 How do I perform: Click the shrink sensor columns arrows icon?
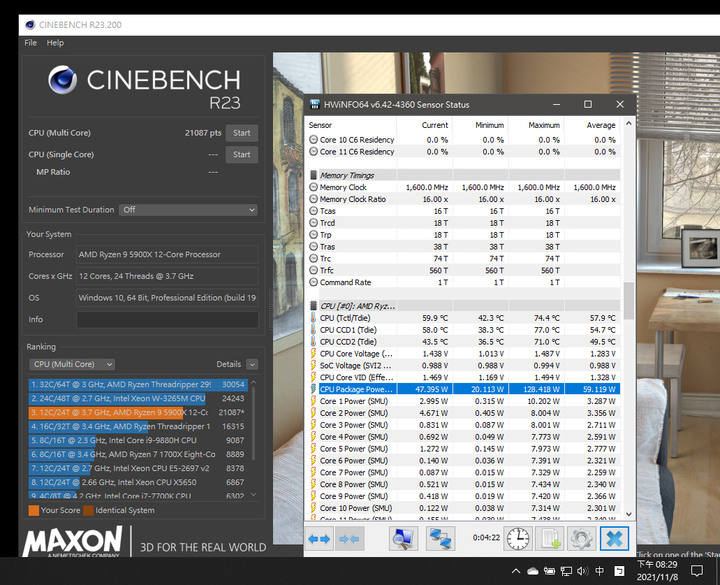point(350,539)
